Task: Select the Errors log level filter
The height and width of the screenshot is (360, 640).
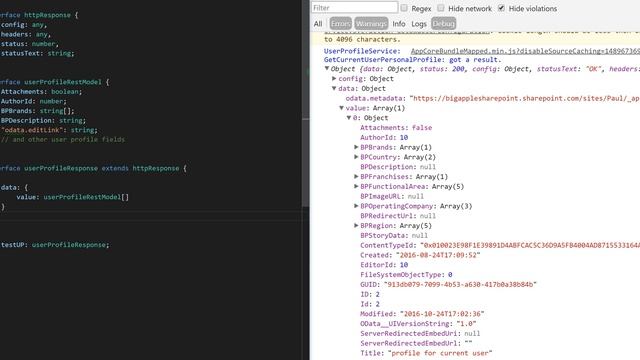Action: point(340,24)
